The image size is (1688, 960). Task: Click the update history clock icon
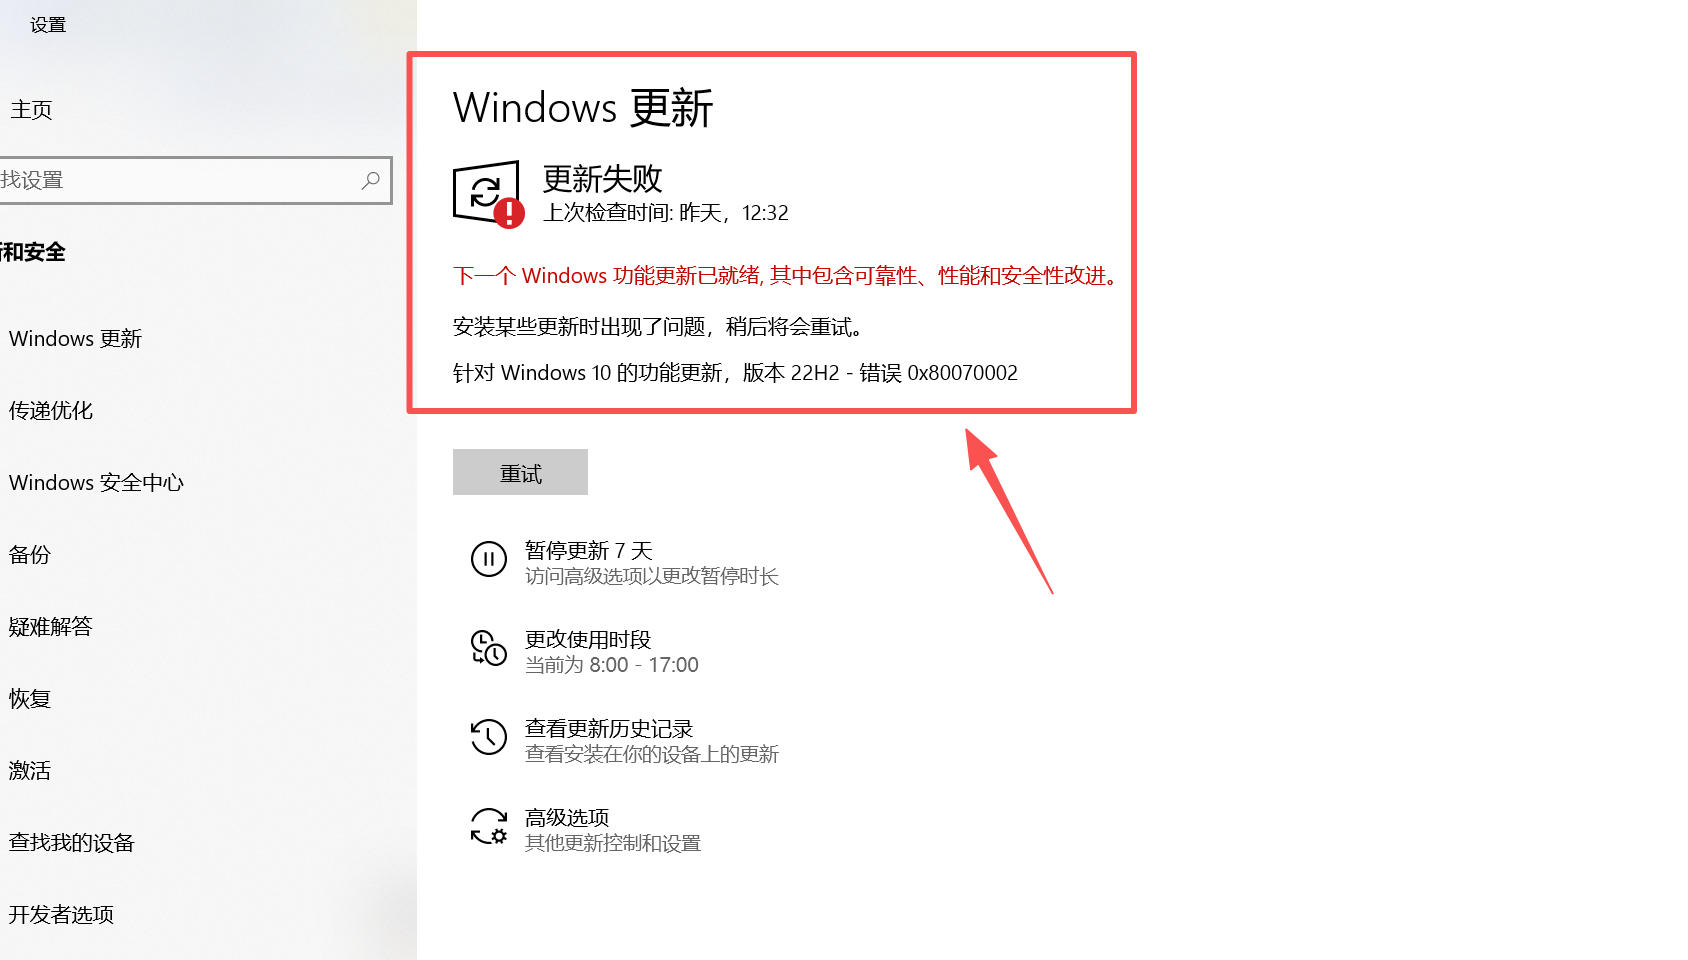coord(489,737)
